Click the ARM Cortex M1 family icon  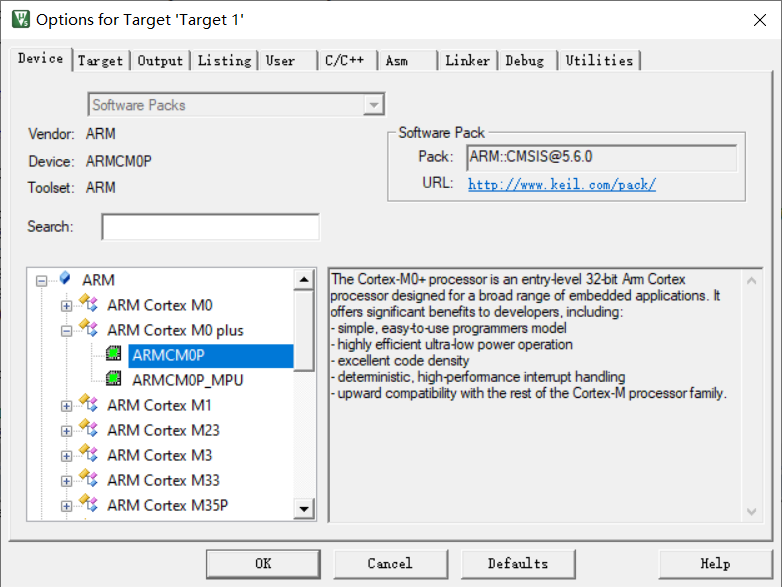point(89,403)
